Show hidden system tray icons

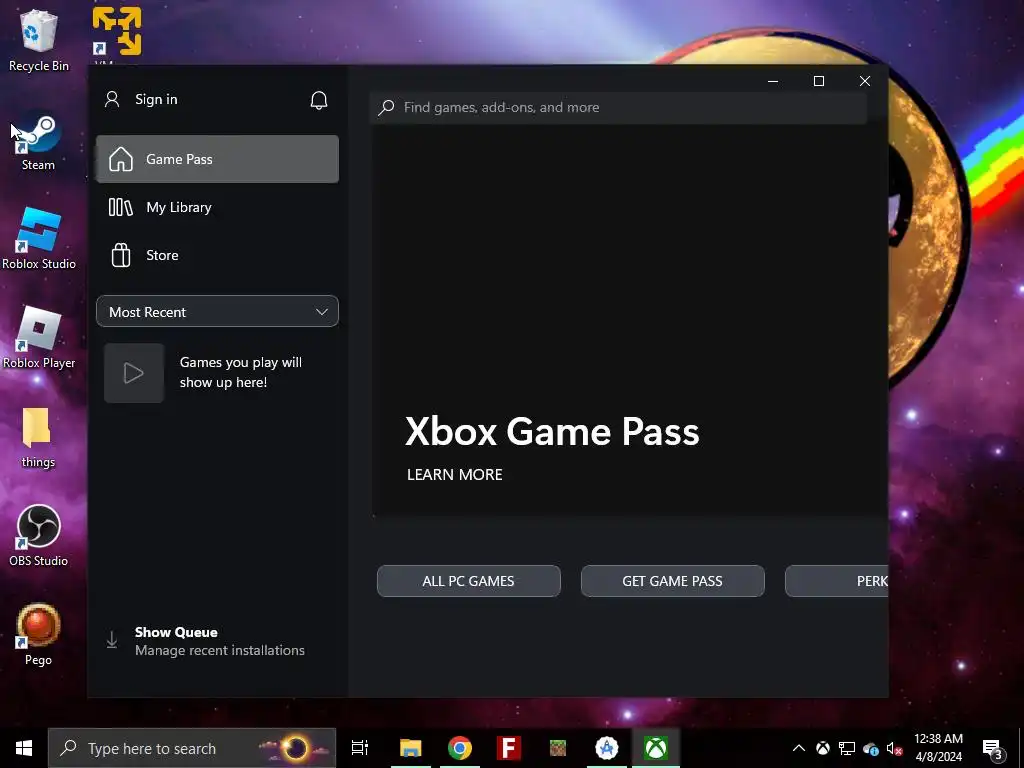pyautogui.click(x=799, y=748)
